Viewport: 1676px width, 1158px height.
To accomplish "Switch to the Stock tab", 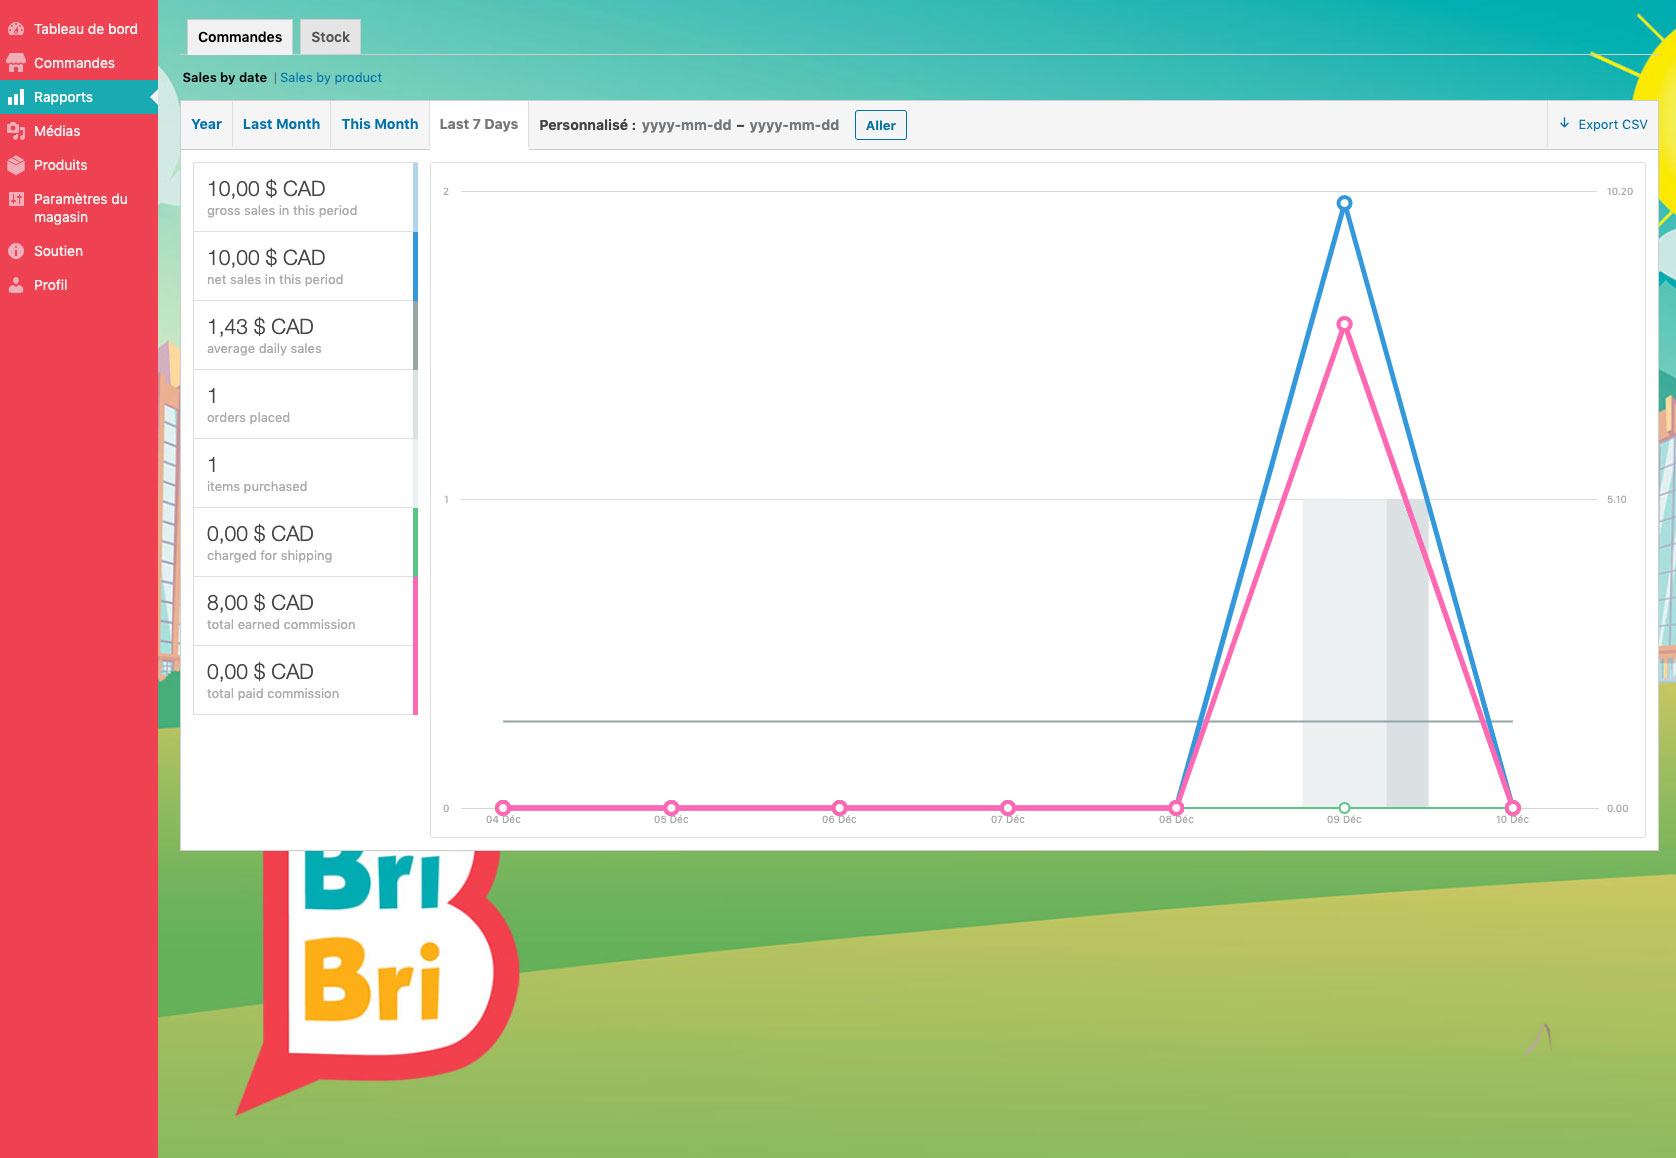I will pos(330,37).
